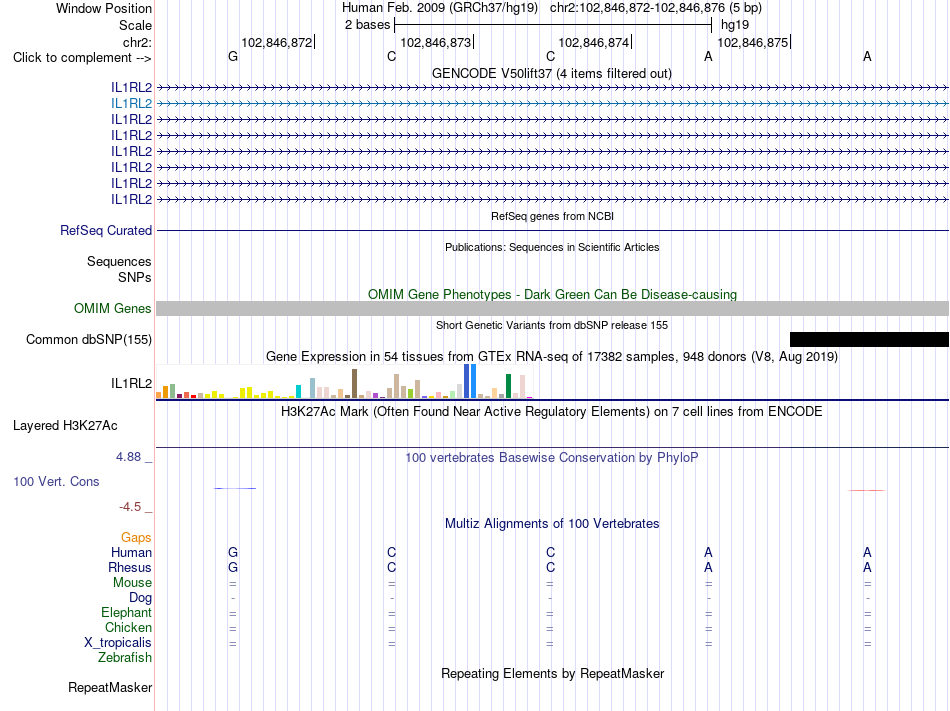The width and height of the screenshot is (950, 711).
Task: Click the 4.88 PhyloP upper scale value
Action: [128, 457]
